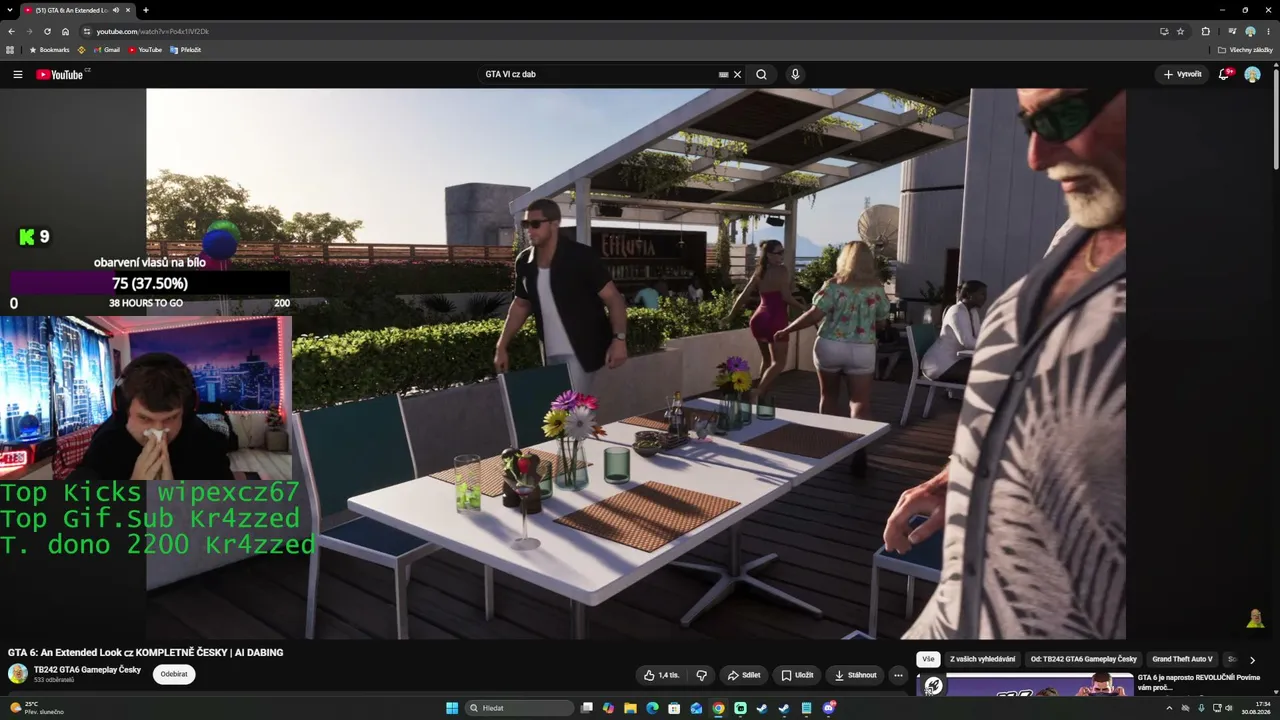
Task: Click the Vytvořit create button
Action: [x=1182, y=74]
